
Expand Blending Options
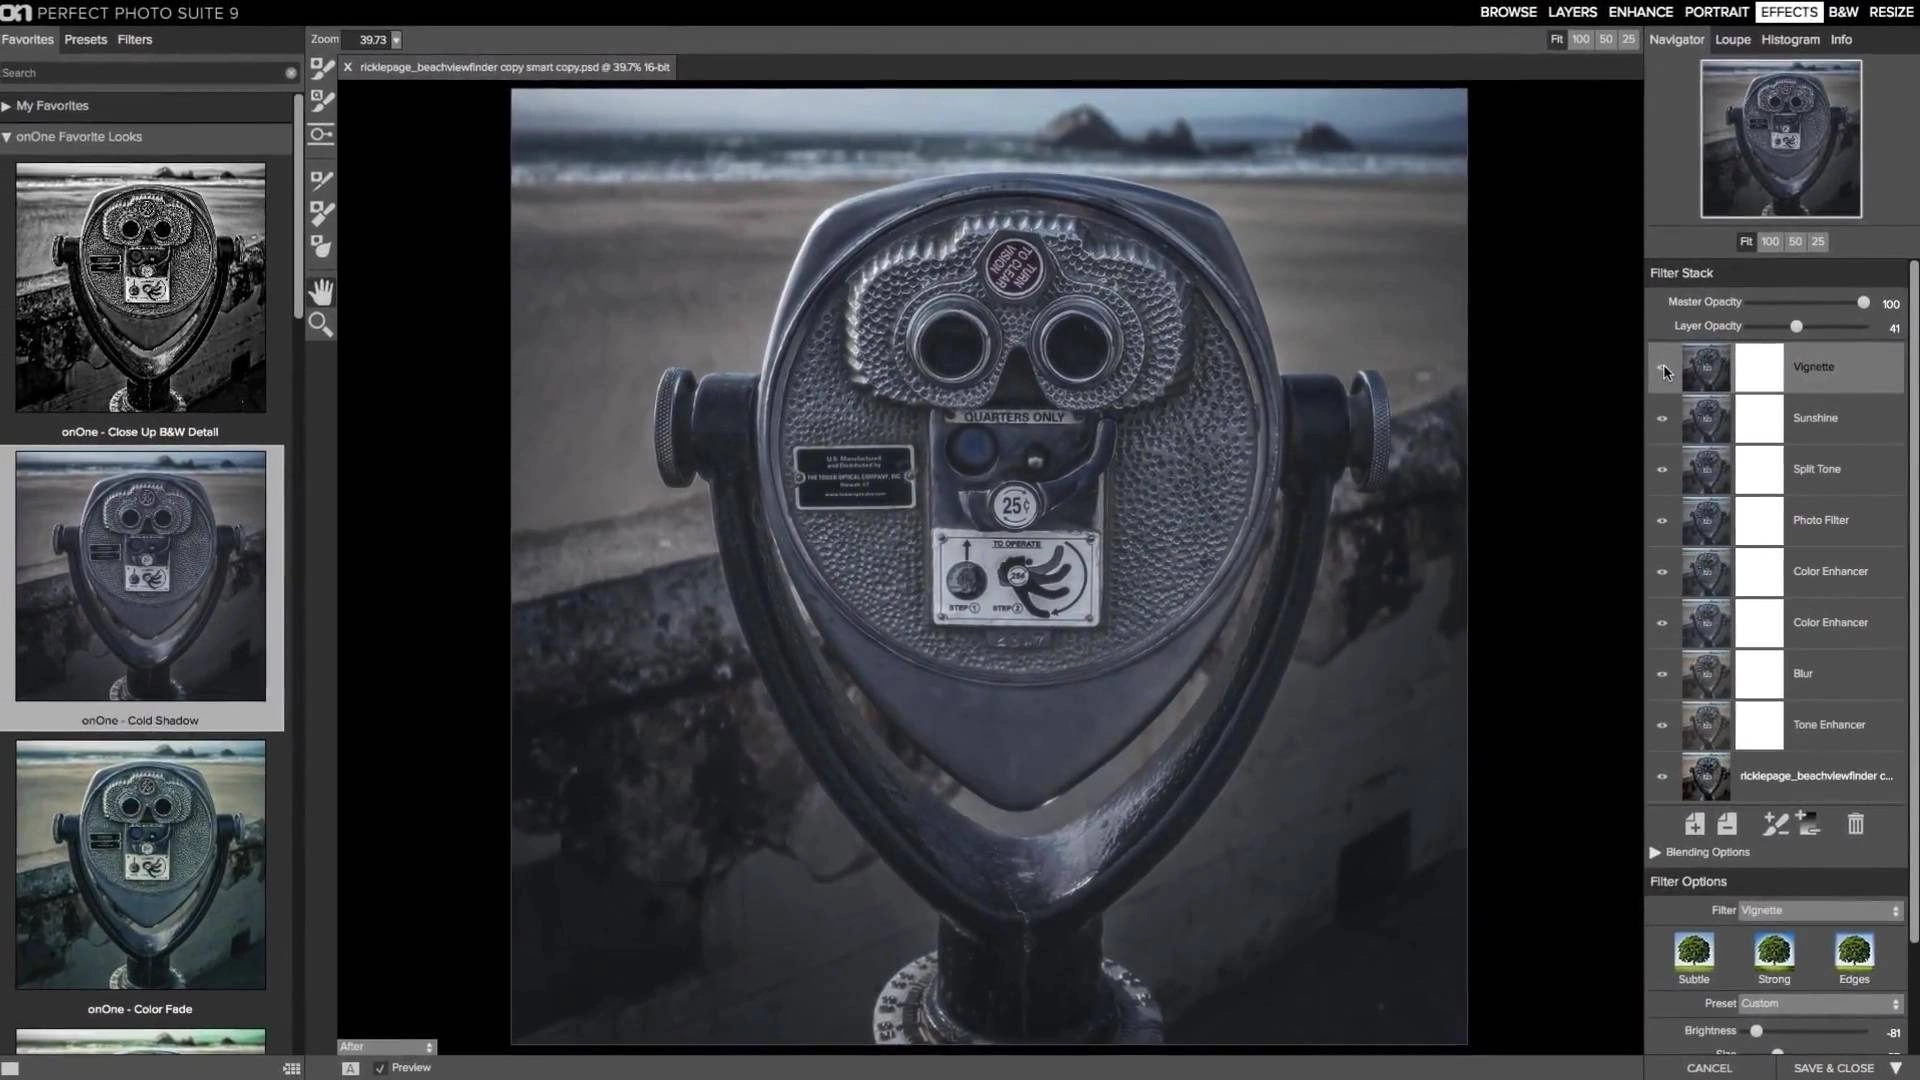1655,852
